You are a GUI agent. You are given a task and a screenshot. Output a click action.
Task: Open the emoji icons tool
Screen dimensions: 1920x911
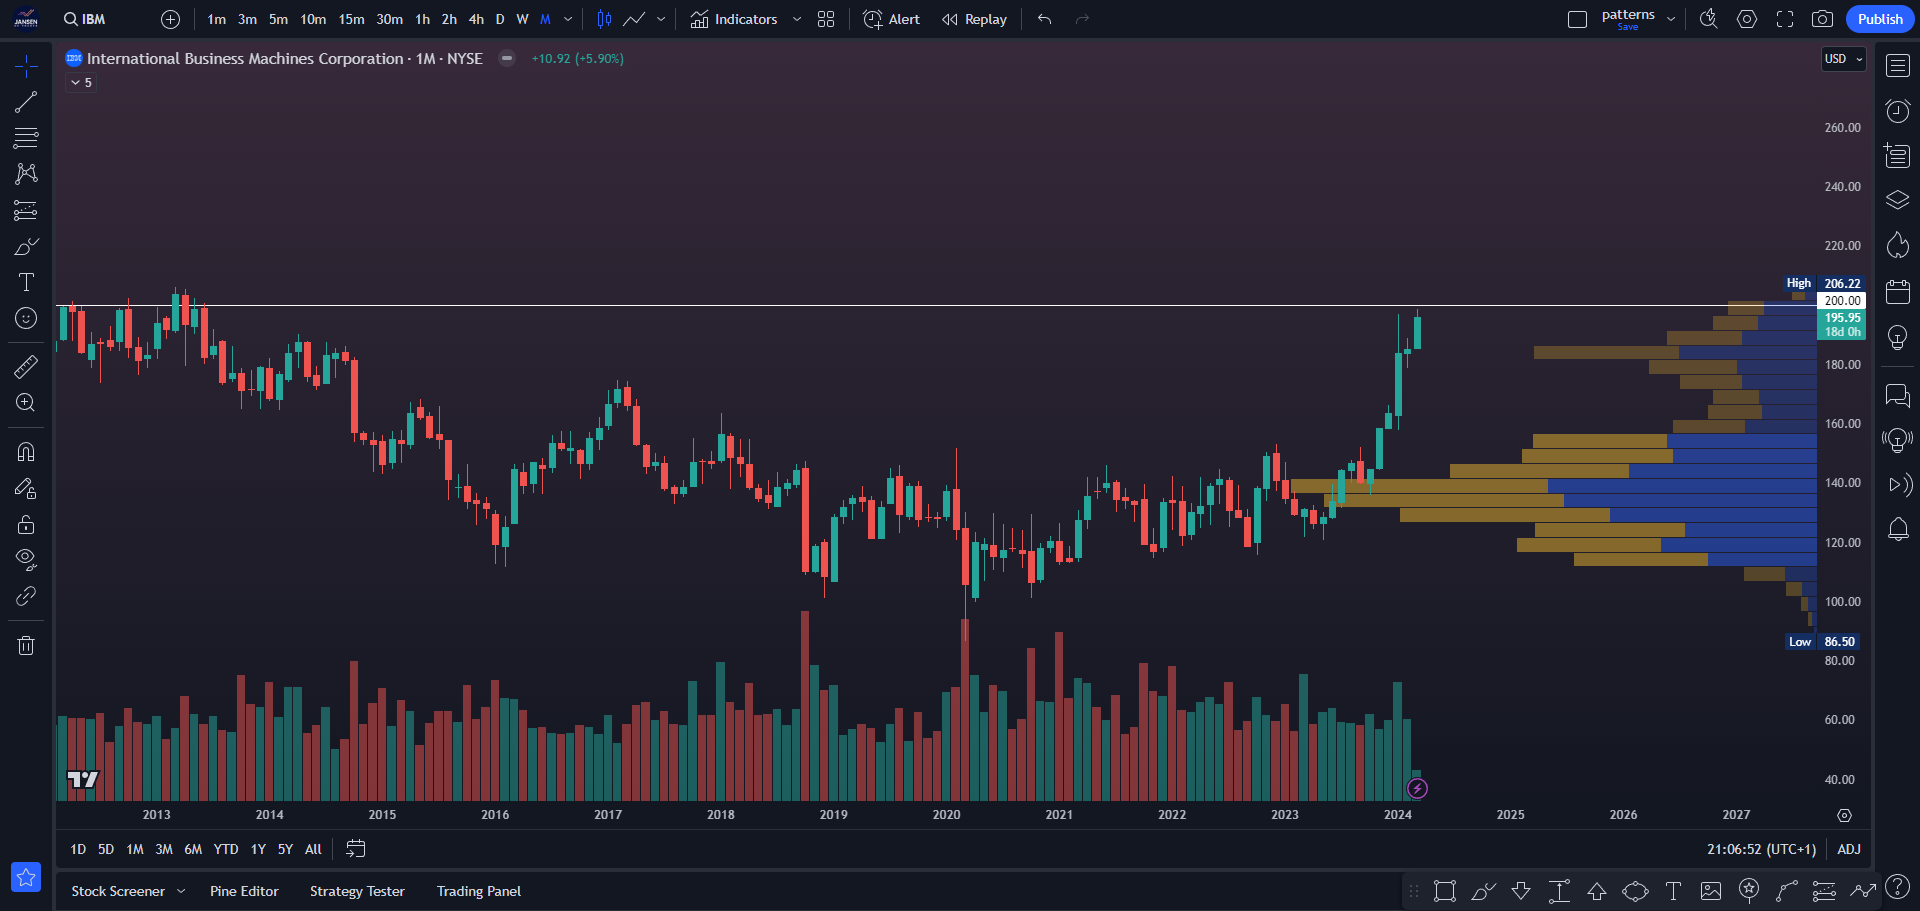tap(26, 318)
